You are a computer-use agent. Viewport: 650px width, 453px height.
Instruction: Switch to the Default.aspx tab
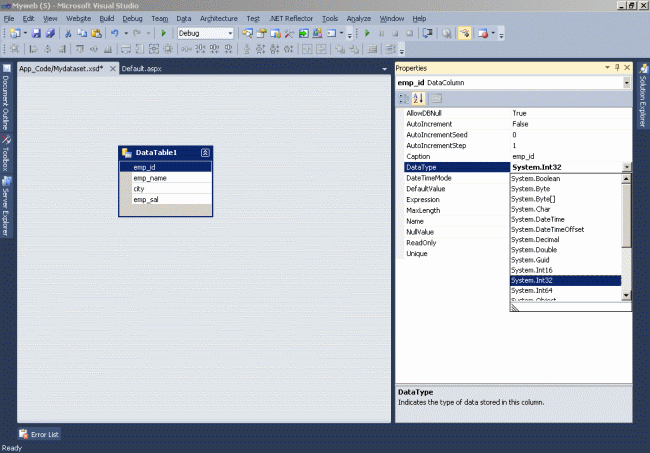point(141,68)
